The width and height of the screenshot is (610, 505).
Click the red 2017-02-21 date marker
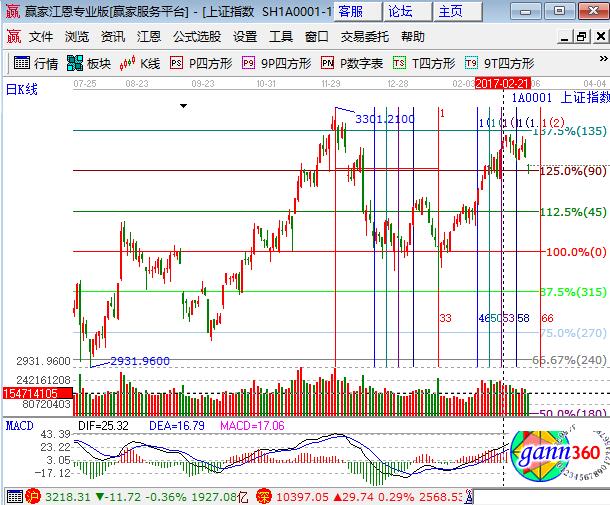click(503, 84)
